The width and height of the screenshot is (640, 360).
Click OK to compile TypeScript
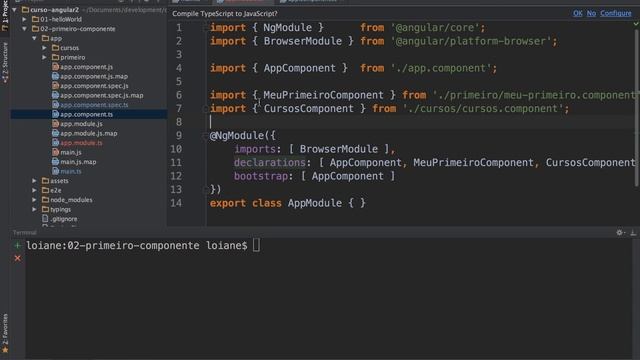[578, 13]
